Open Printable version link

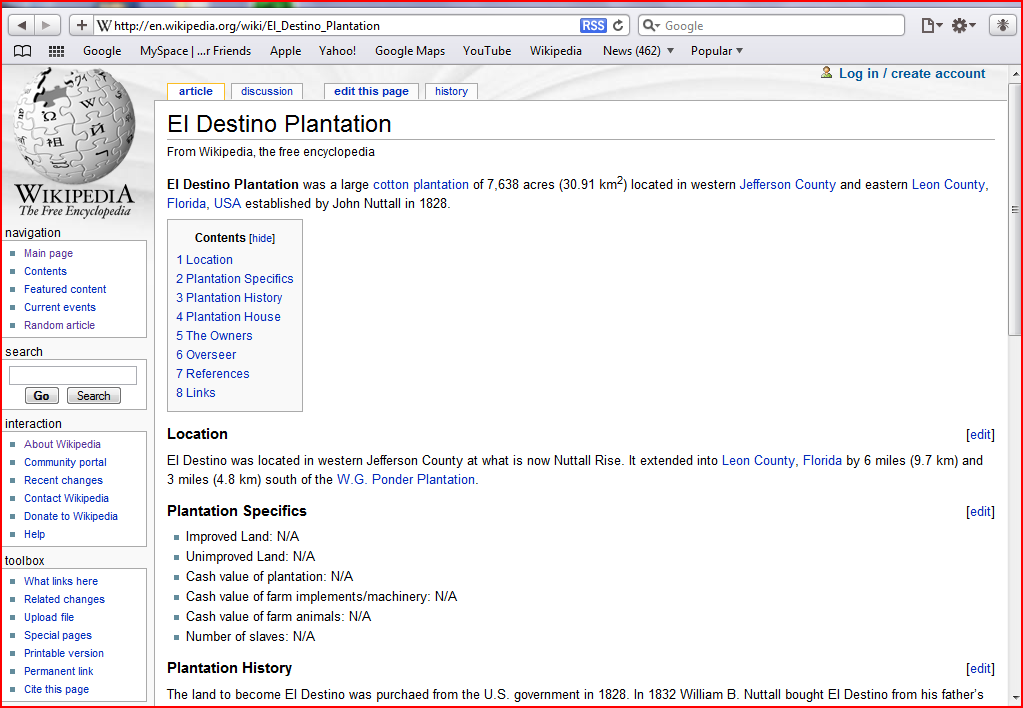[64, 653]
